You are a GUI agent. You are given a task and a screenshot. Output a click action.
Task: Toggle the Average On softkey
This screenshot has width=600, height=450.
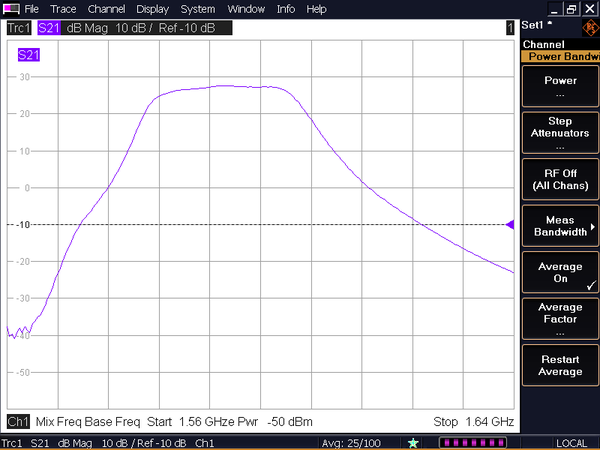[x=560, y=273]
